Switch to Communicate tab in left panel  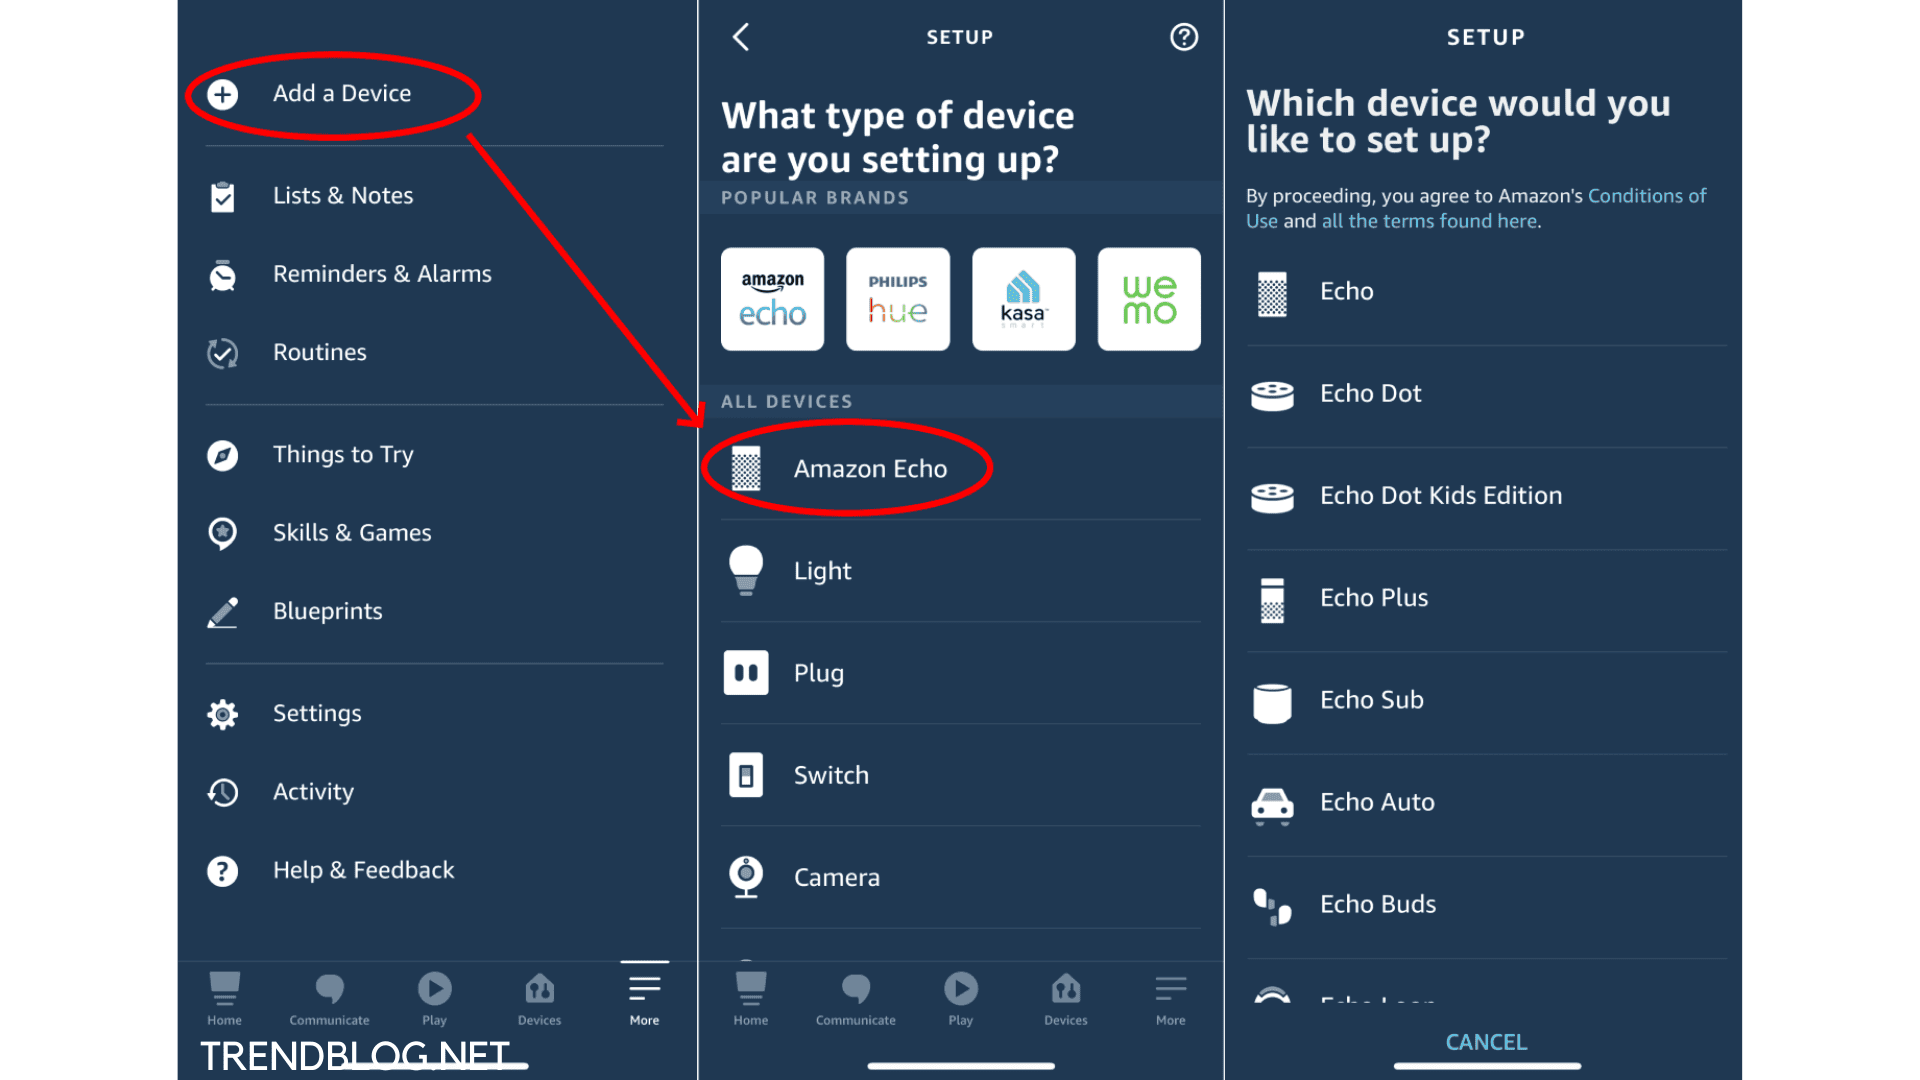click(329, 998)
